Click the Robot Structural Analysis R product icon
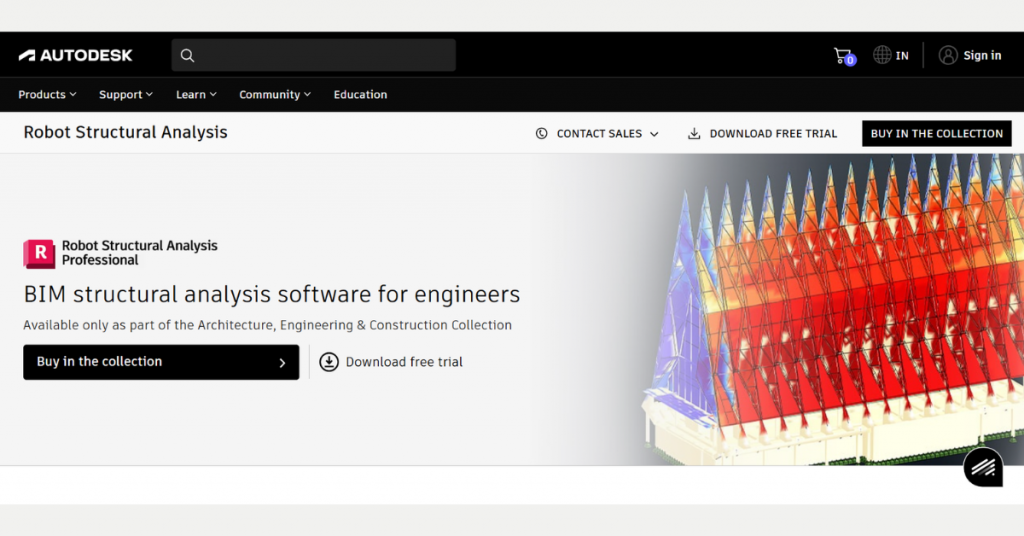Screen dimensions: 1024x536 pyautogui.click(x=39, y=253)
